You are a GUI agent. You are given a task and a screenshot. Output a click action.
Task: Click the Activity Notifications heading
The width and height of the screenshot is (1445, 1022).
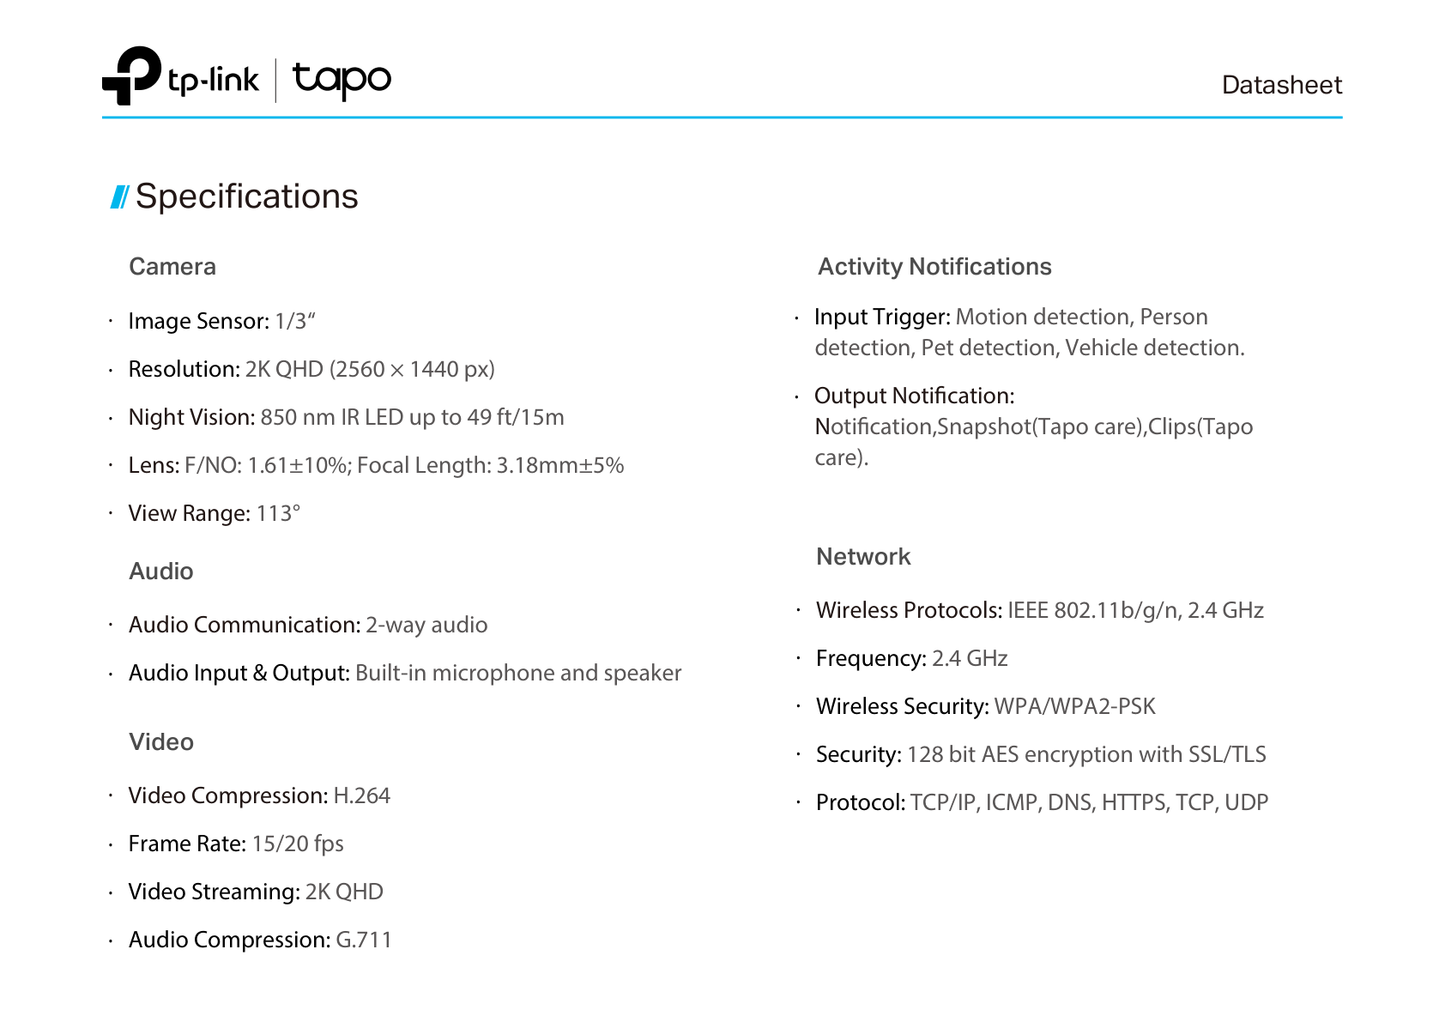pos(934,267)
